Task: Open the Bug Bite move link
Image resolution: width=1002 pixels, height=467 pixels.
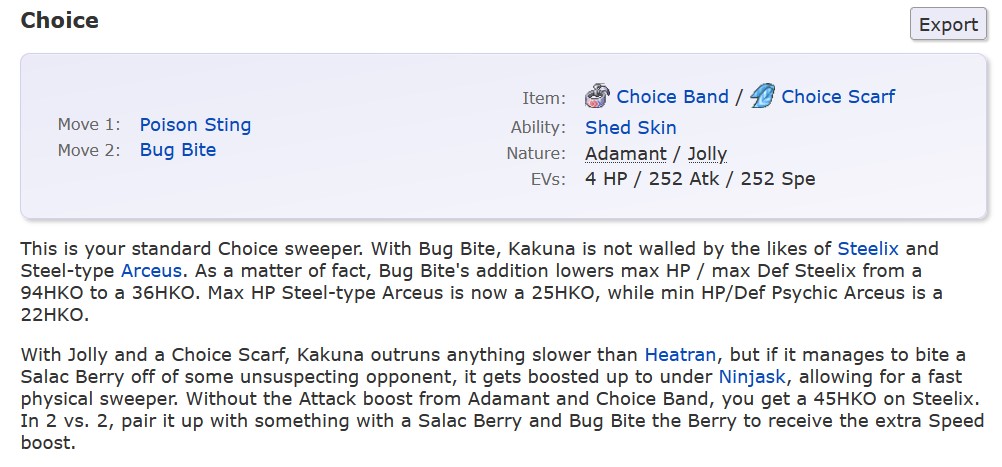Action: coord(178,150)
